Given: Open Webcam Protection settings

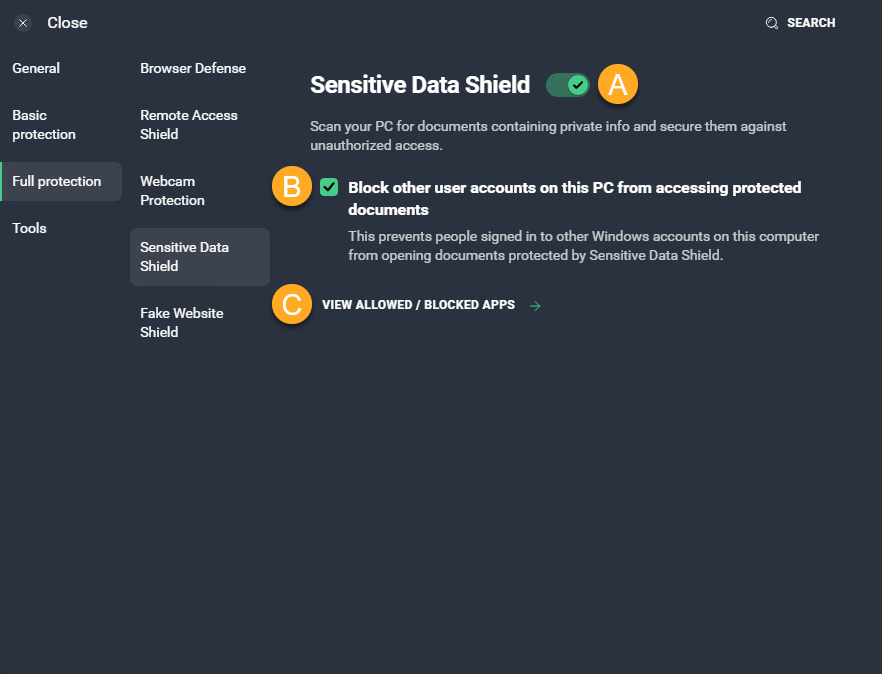Looking at the screenshot, I should (173, 191).
